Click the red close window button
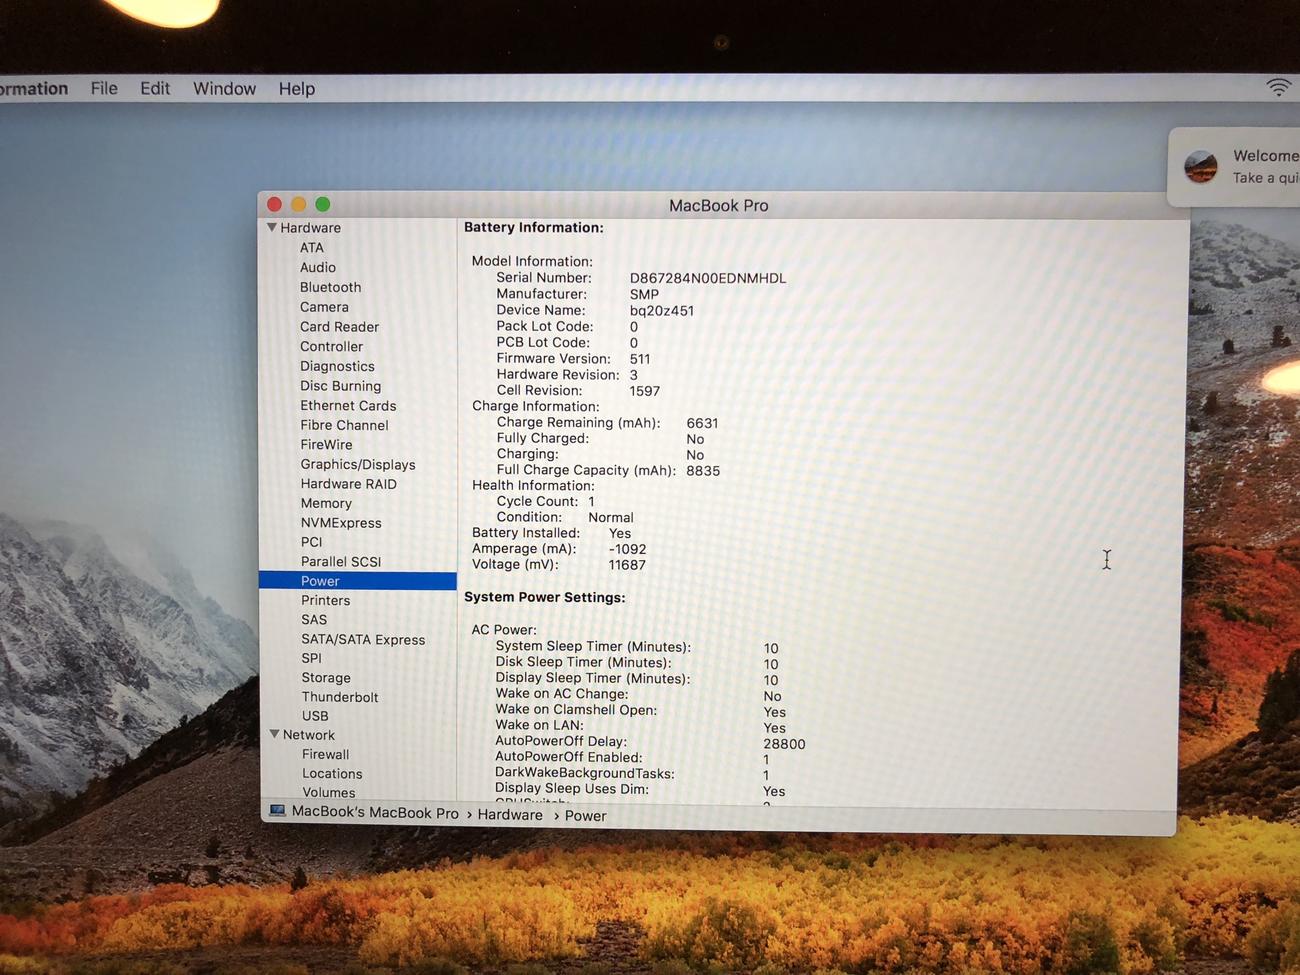The image size is (1300, 975). click(x=274, y=204)
